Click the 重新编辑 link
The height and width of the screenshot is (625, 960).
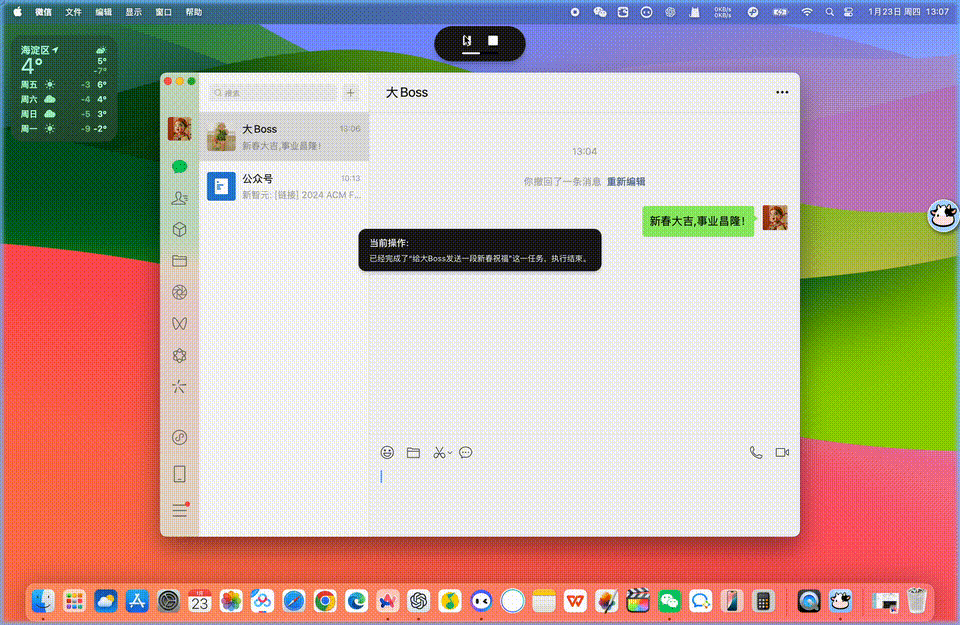click(626, 182)
